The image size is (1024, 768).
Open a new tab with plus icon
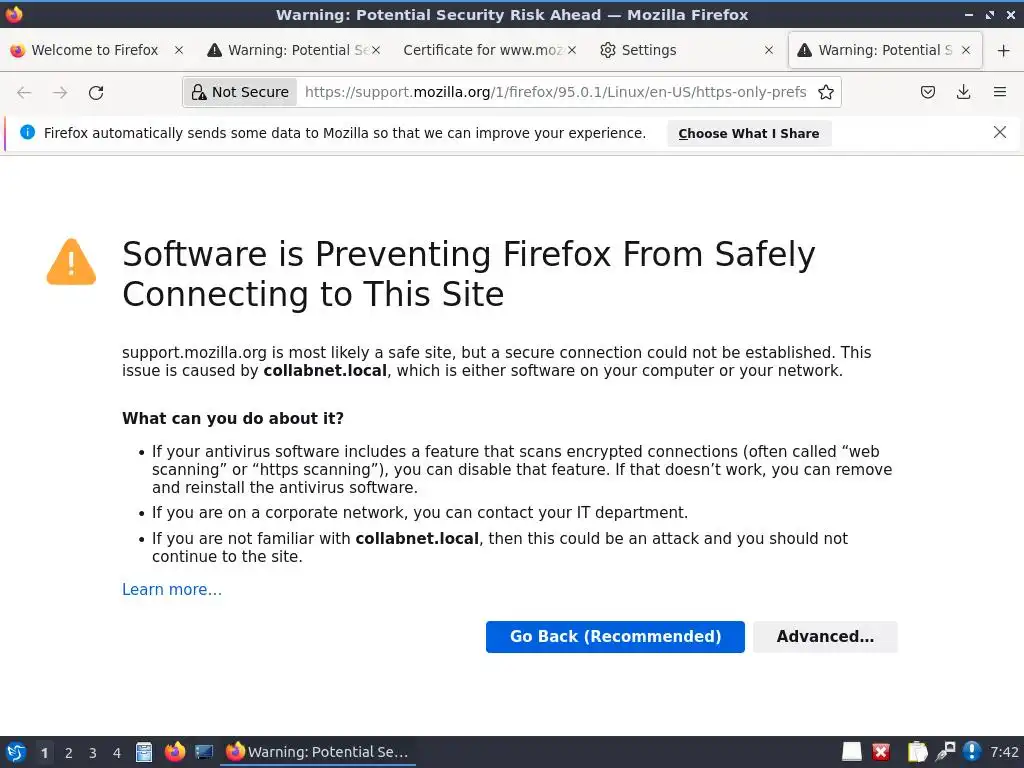pos(1004,50)
